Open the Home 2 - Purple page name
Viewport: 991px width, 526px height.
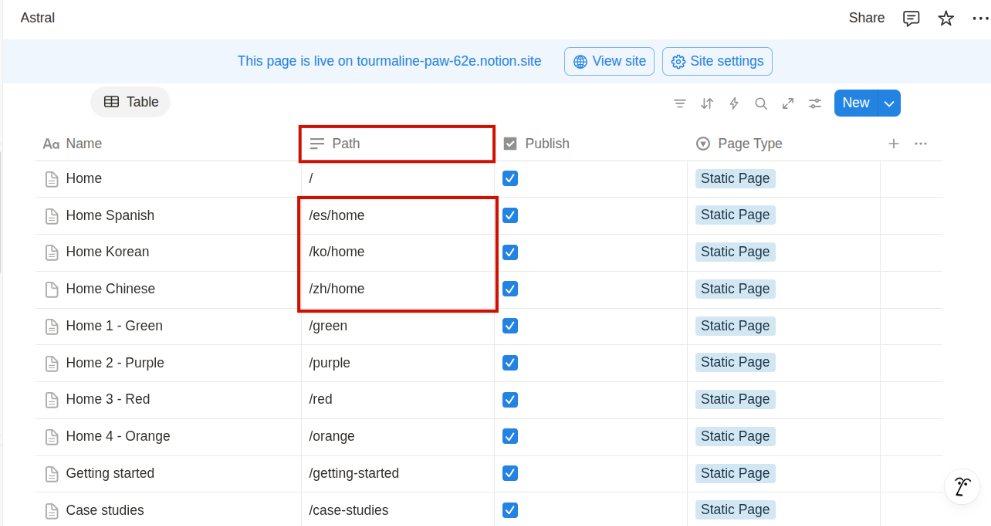(115, 363)
